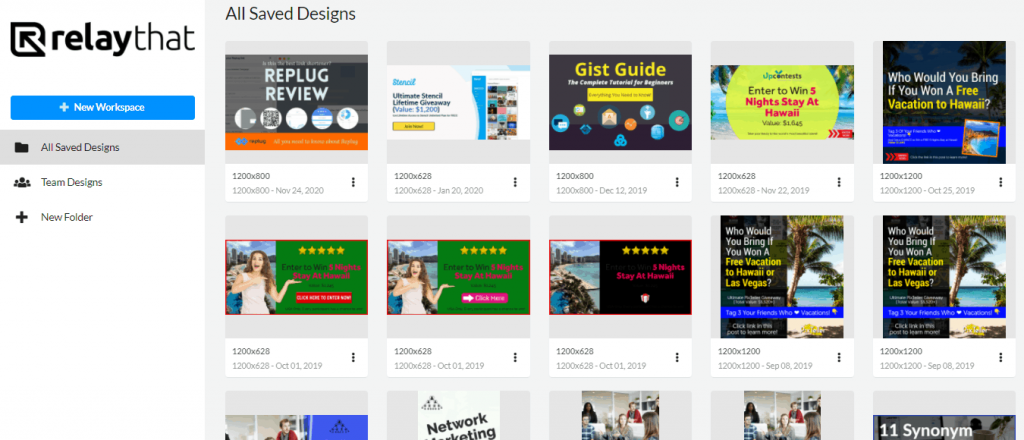This screenshot has height=440, width=1024.
Task: Open green design with pink Click Here button
Action: pyautogui.click(x=458, y=277)
